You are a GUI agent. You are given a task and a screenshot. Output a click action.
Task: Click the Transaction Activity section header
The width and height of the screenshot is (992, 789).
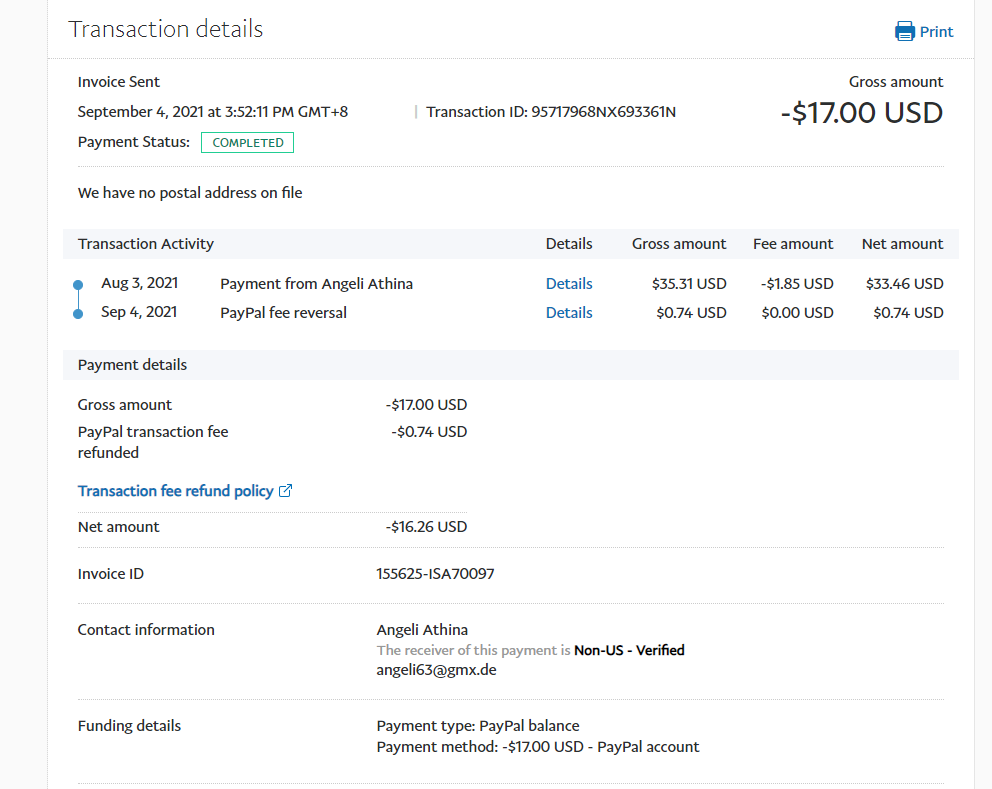coord(146,244)
